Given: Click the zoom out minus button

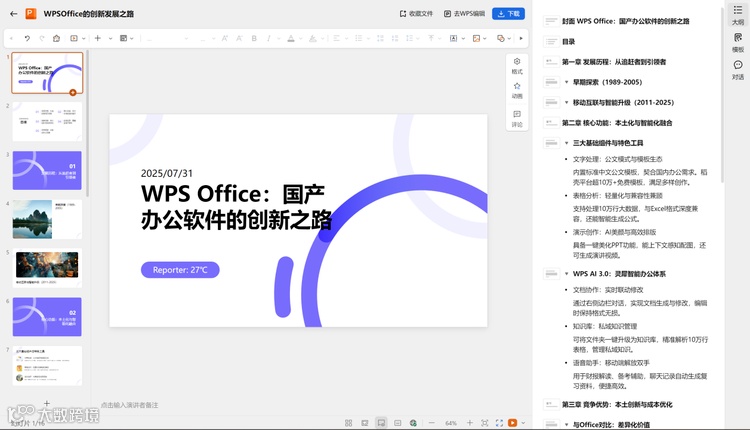Looking at the screenshot, I should pyautogui.click(x=431, y=423).
